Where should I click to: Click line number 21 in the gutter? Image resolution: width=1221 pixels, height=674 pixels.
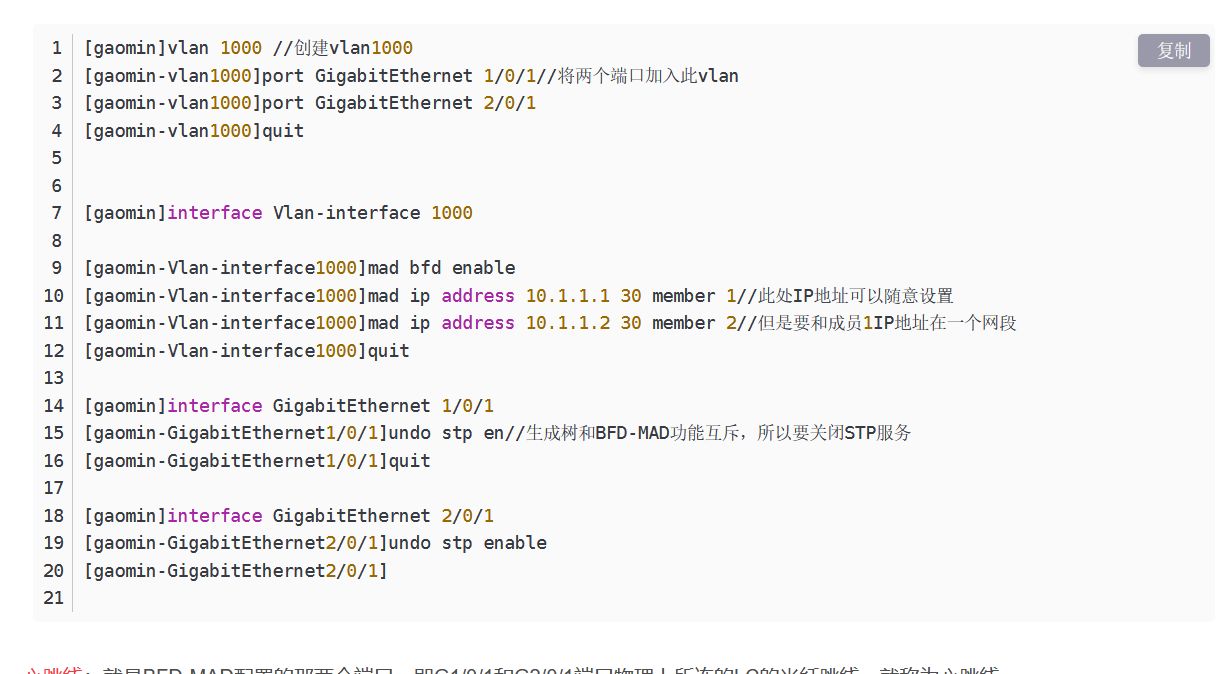click(x=54, y=598)
